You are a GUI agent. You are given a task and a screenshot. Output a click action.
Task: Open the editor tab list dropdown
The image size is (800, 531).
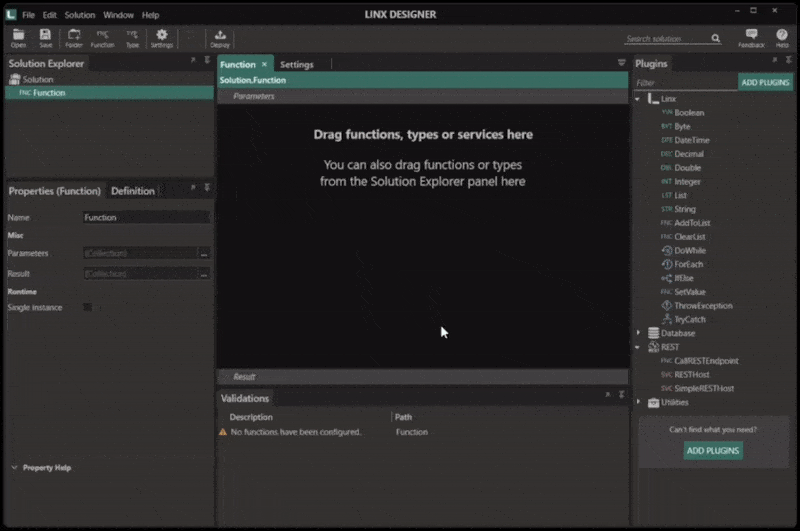(x=621, y=63)
